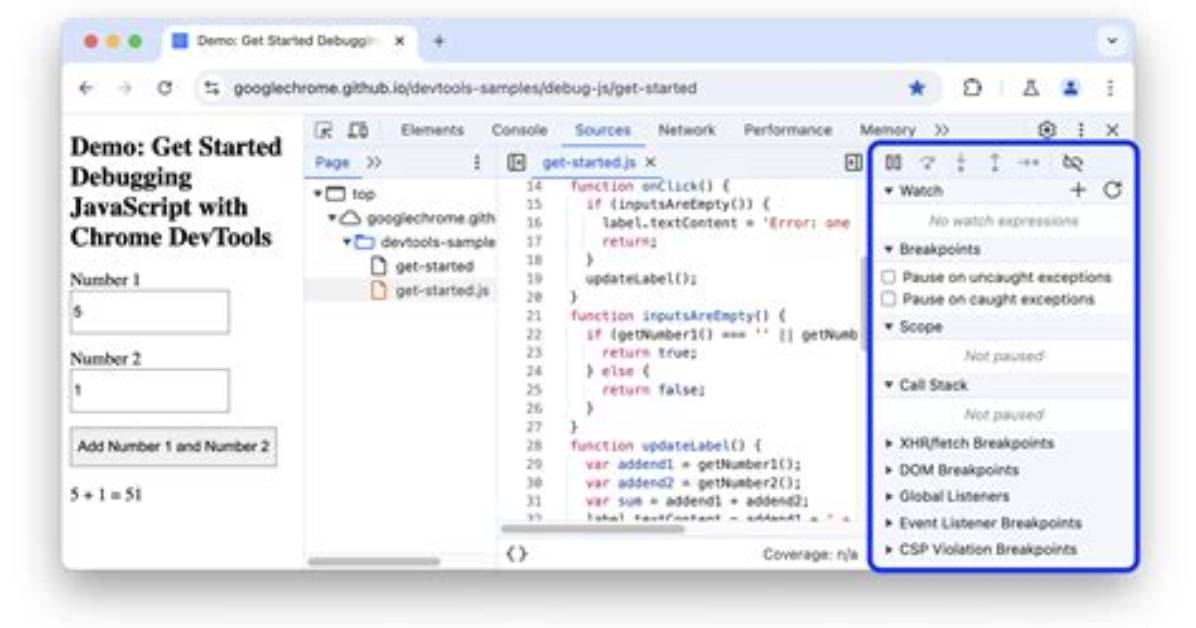Click the step into function icon
Viewport: 1196px width, 628px height.
click(961, 163)
